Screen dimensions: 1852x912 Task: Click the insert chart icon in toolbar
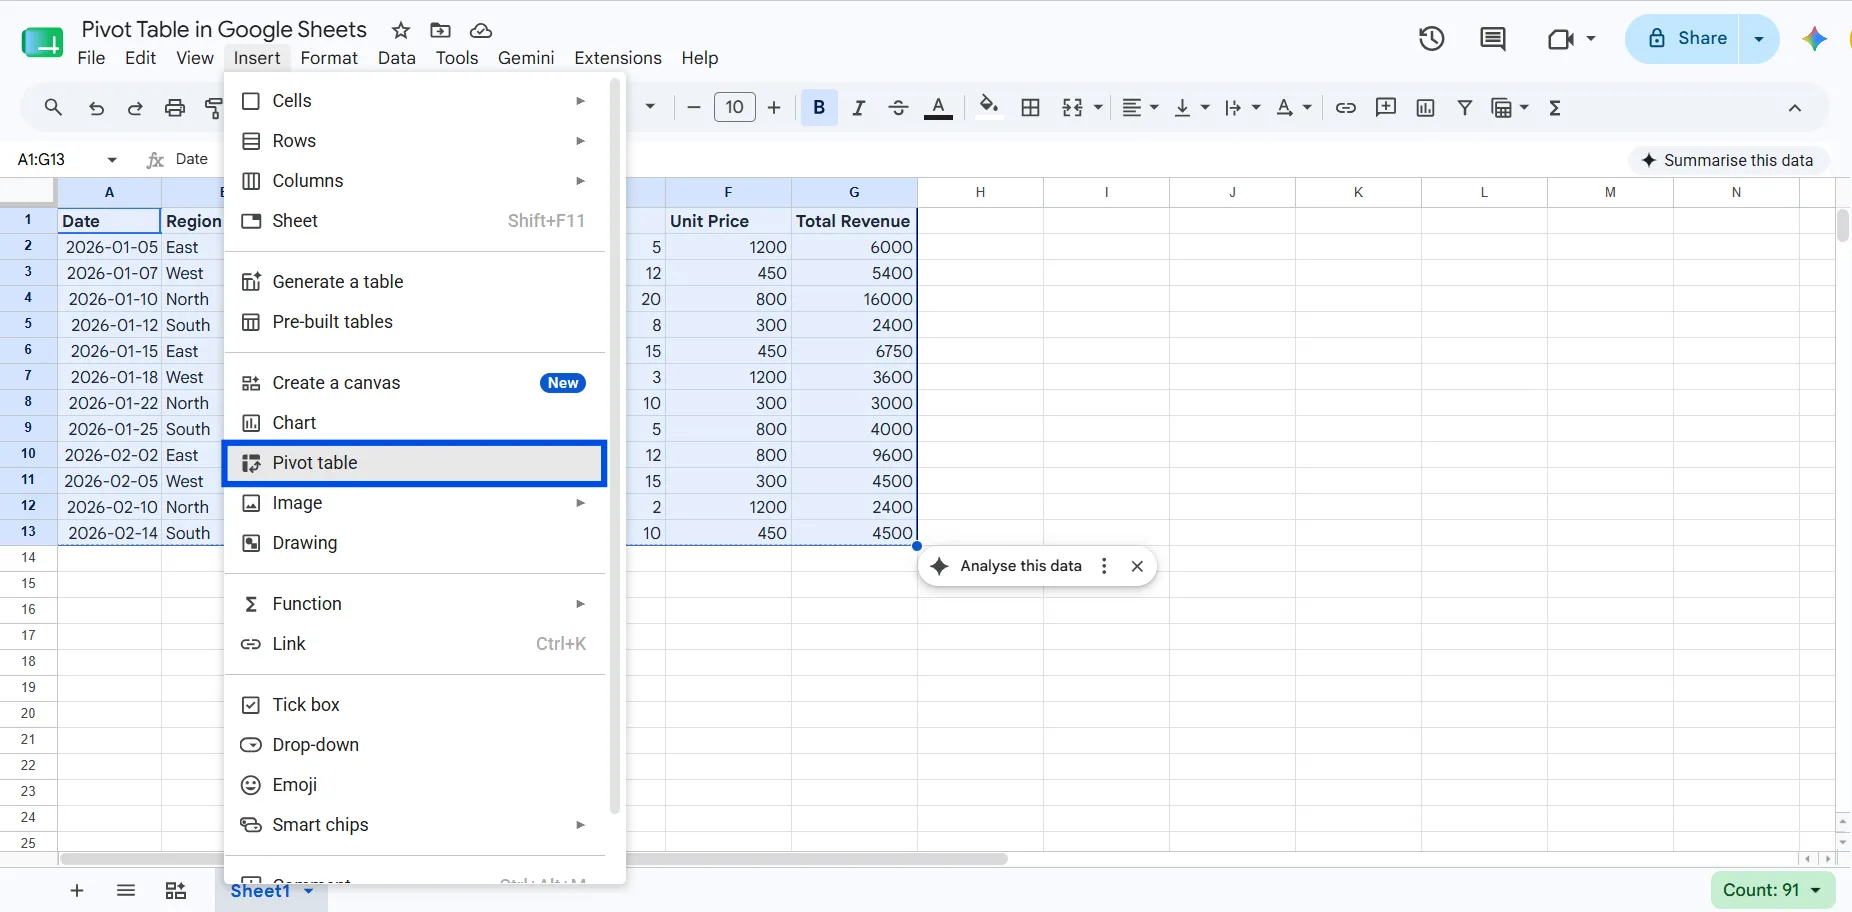tap(1426, 108)
